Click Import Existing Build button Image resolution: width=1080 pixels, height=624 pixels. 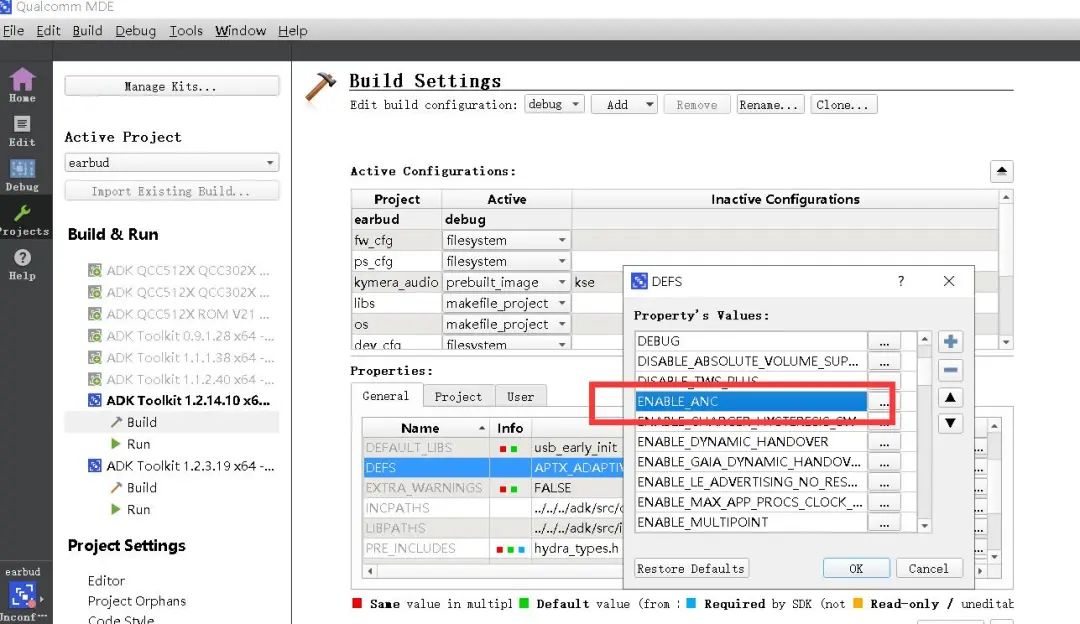point(172,191)
